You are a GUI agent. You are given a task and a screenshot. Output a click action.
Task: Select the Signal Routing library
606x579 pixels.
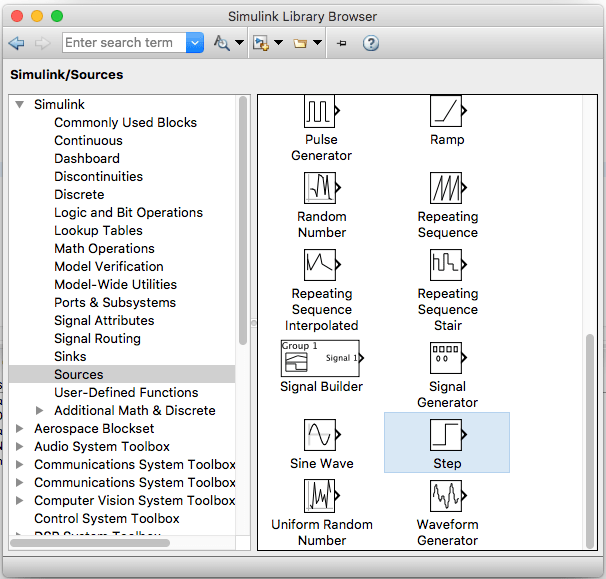click(x=97, y=339)
